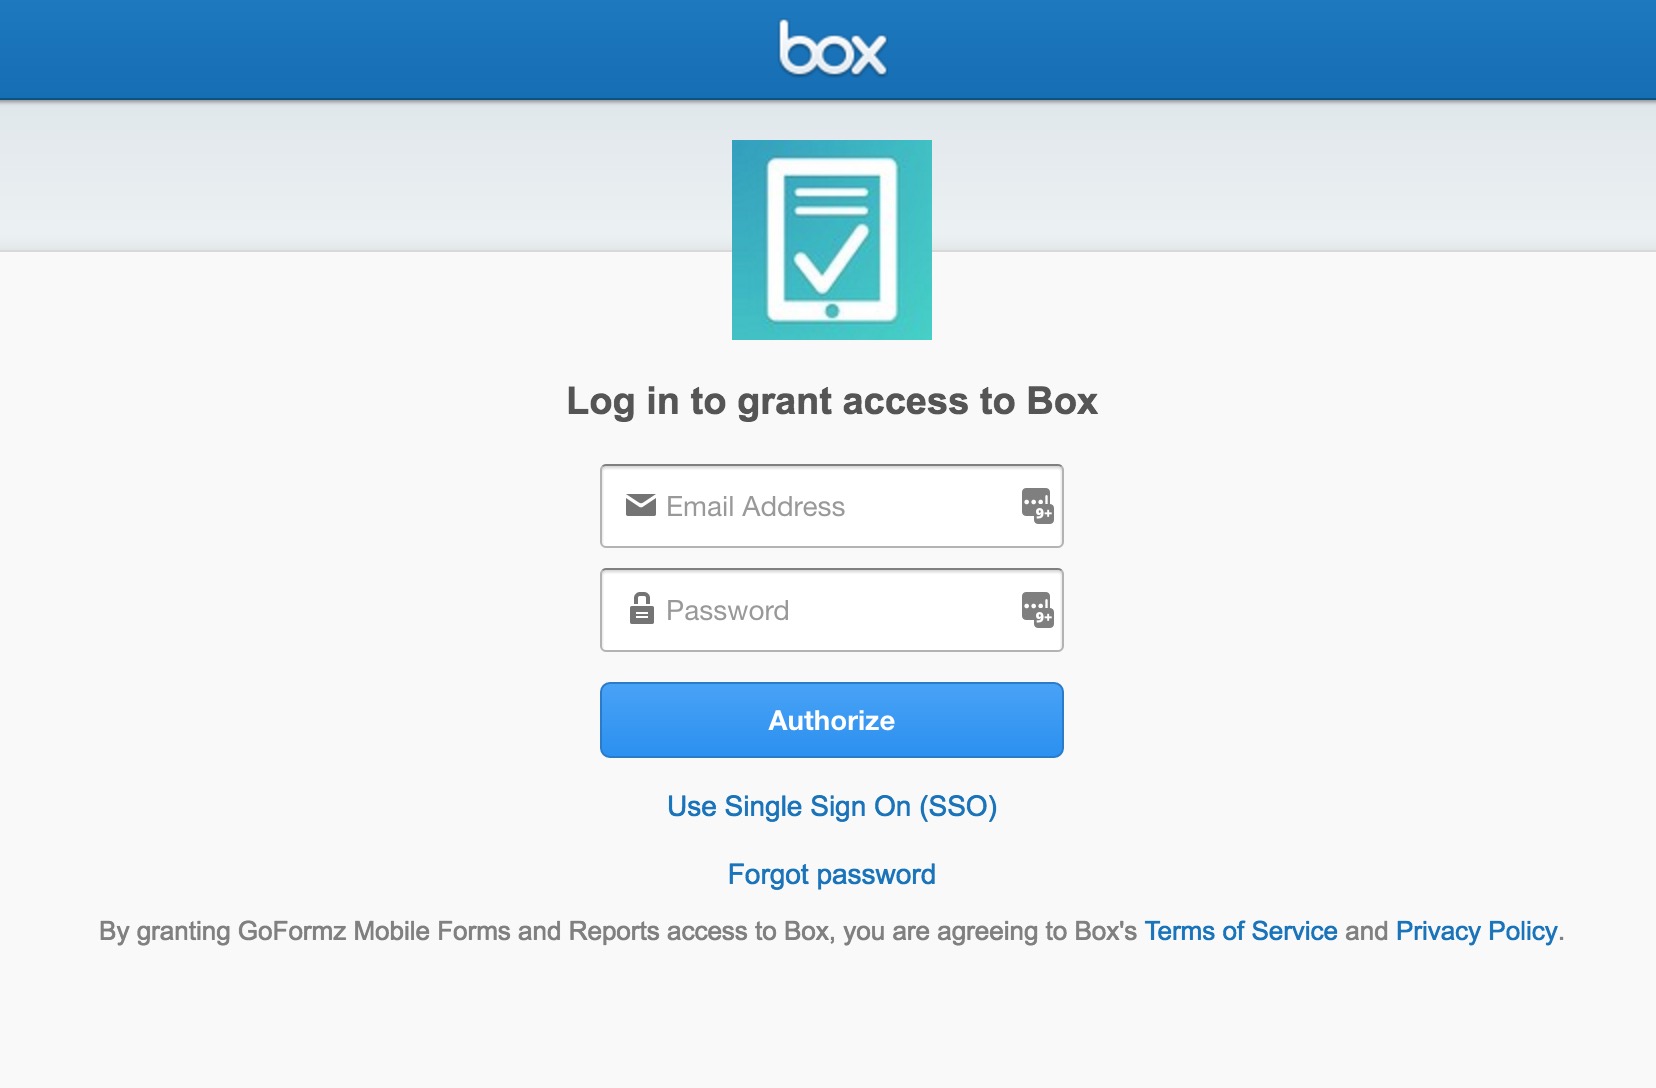Open the password manager icon in the Password field
The image size is (1656, 1088).
coord(1037,609)
